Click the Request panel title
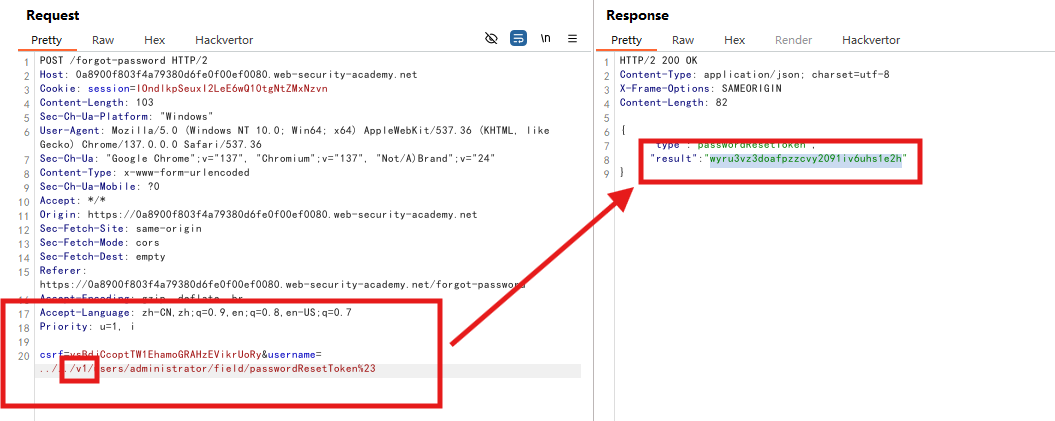Screen dimensions: 1055x421 [52, 15]
